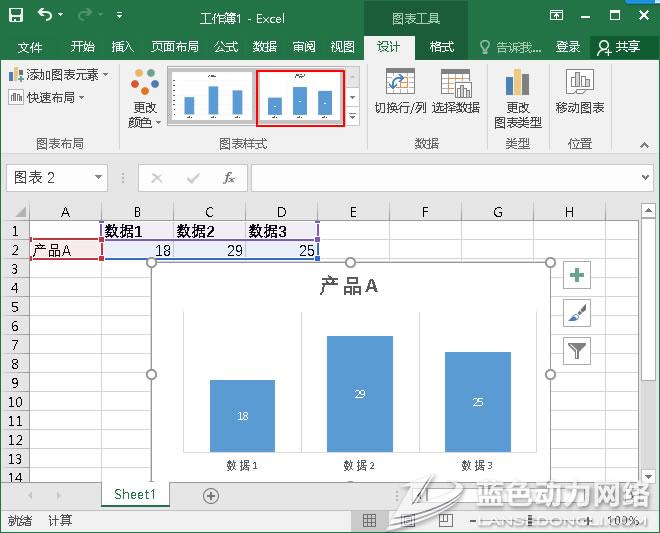Select the first chart style thumbnail

210,97
